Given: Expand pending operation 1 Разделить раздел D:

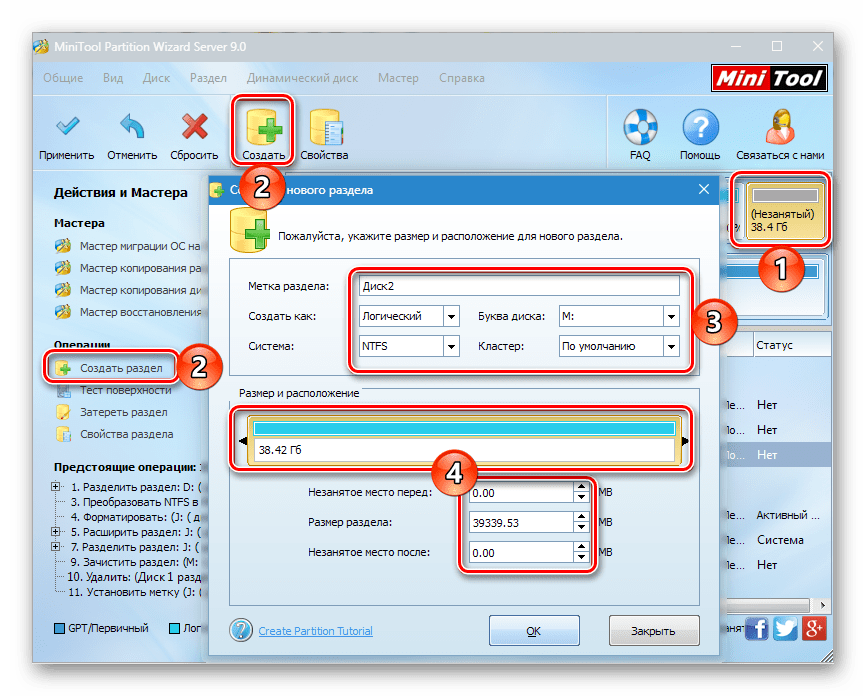Looking at the screenshot, I should [55, 487].
